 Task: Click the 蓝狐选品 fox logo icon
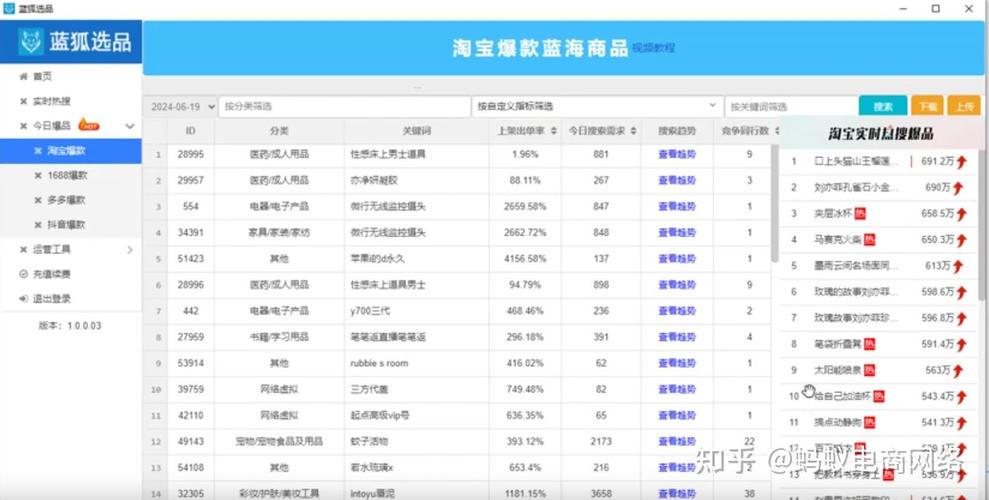click(30, 42)
